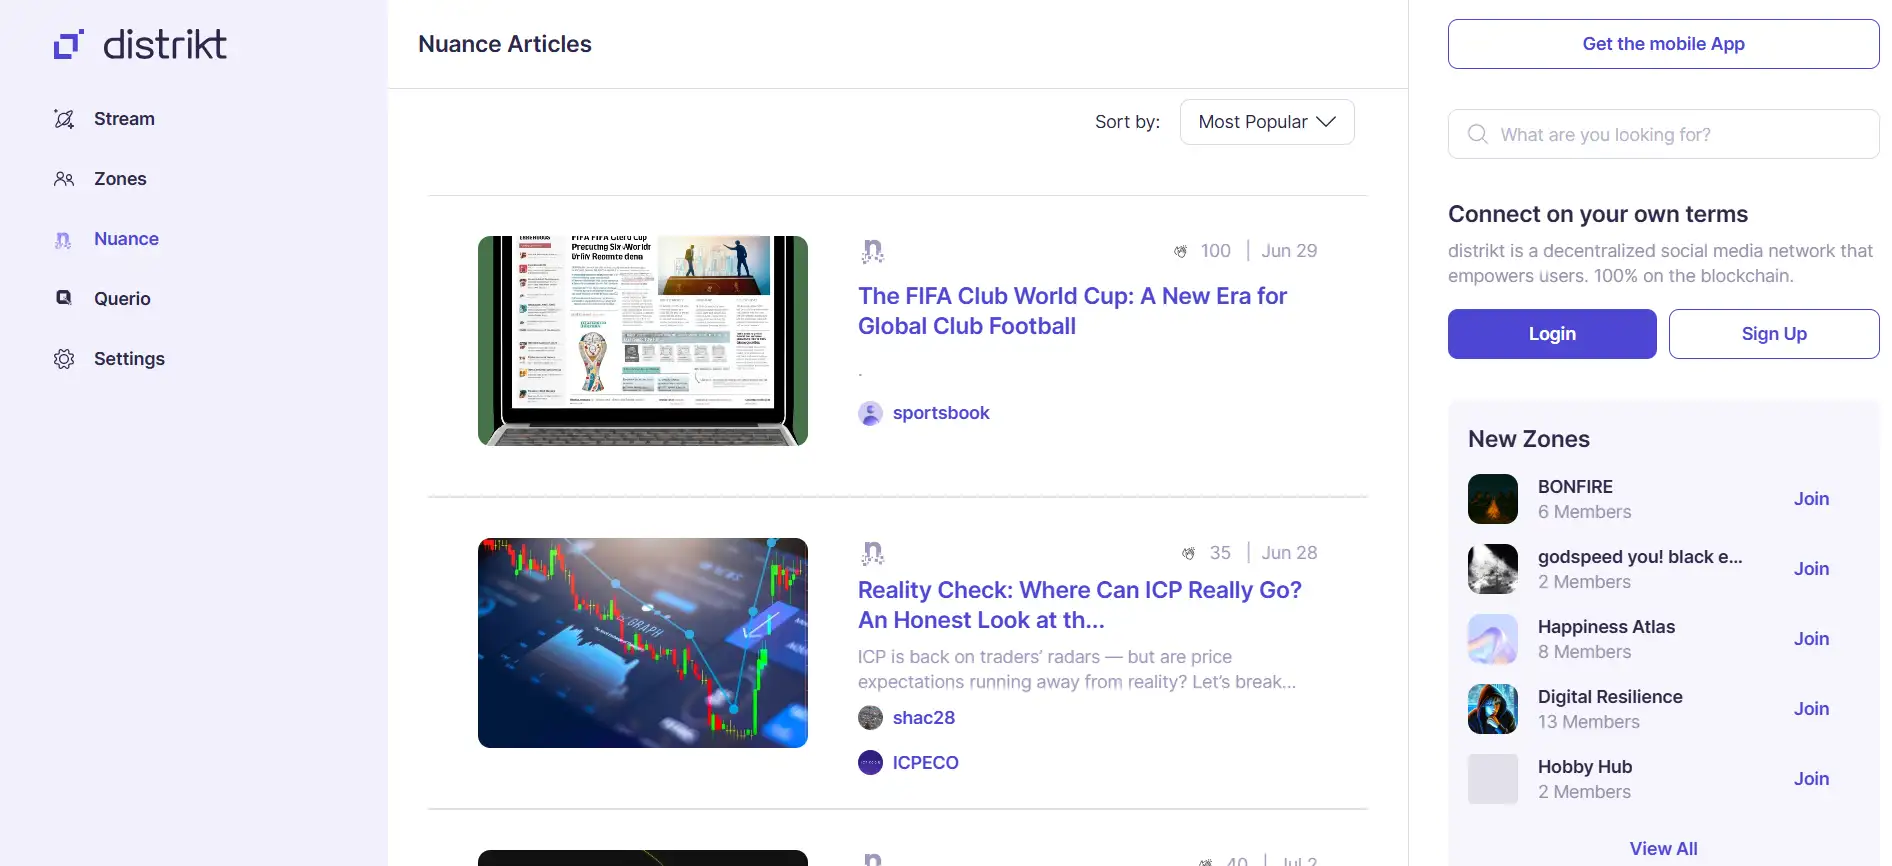Expand the Most Popular sort dropdown
Viewport: 1892px width, 866px height.
coord(1266,122)
